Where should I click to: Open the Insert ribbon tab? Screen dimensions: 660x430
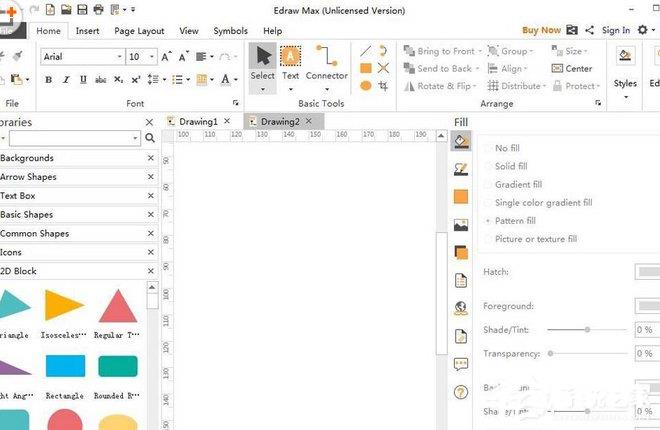coord(87,31)
